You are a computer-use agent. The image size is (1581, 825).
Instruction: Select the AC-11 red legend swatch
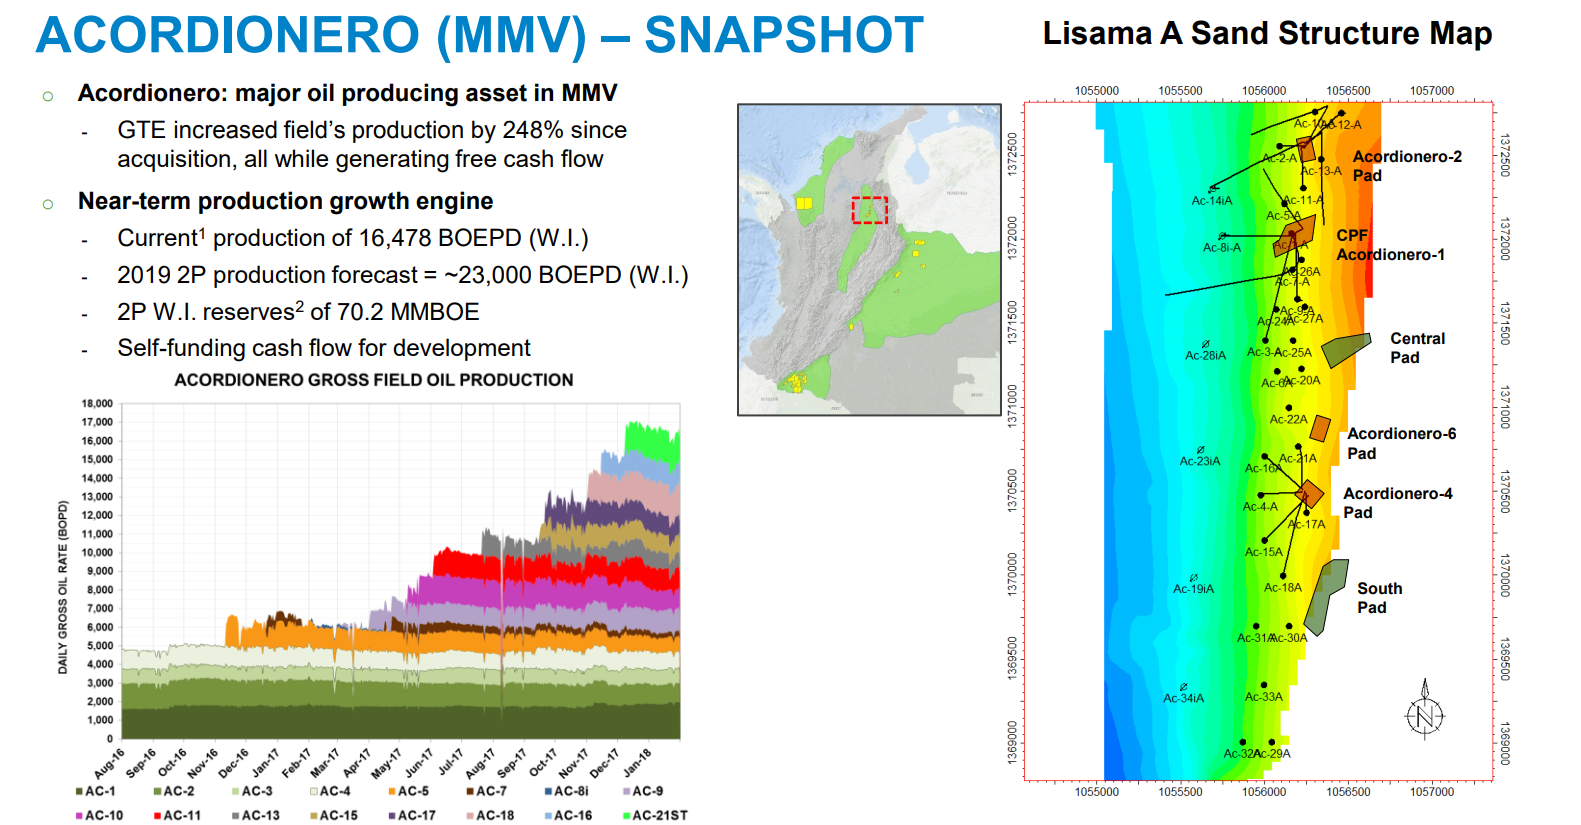[x=157, y=816]
